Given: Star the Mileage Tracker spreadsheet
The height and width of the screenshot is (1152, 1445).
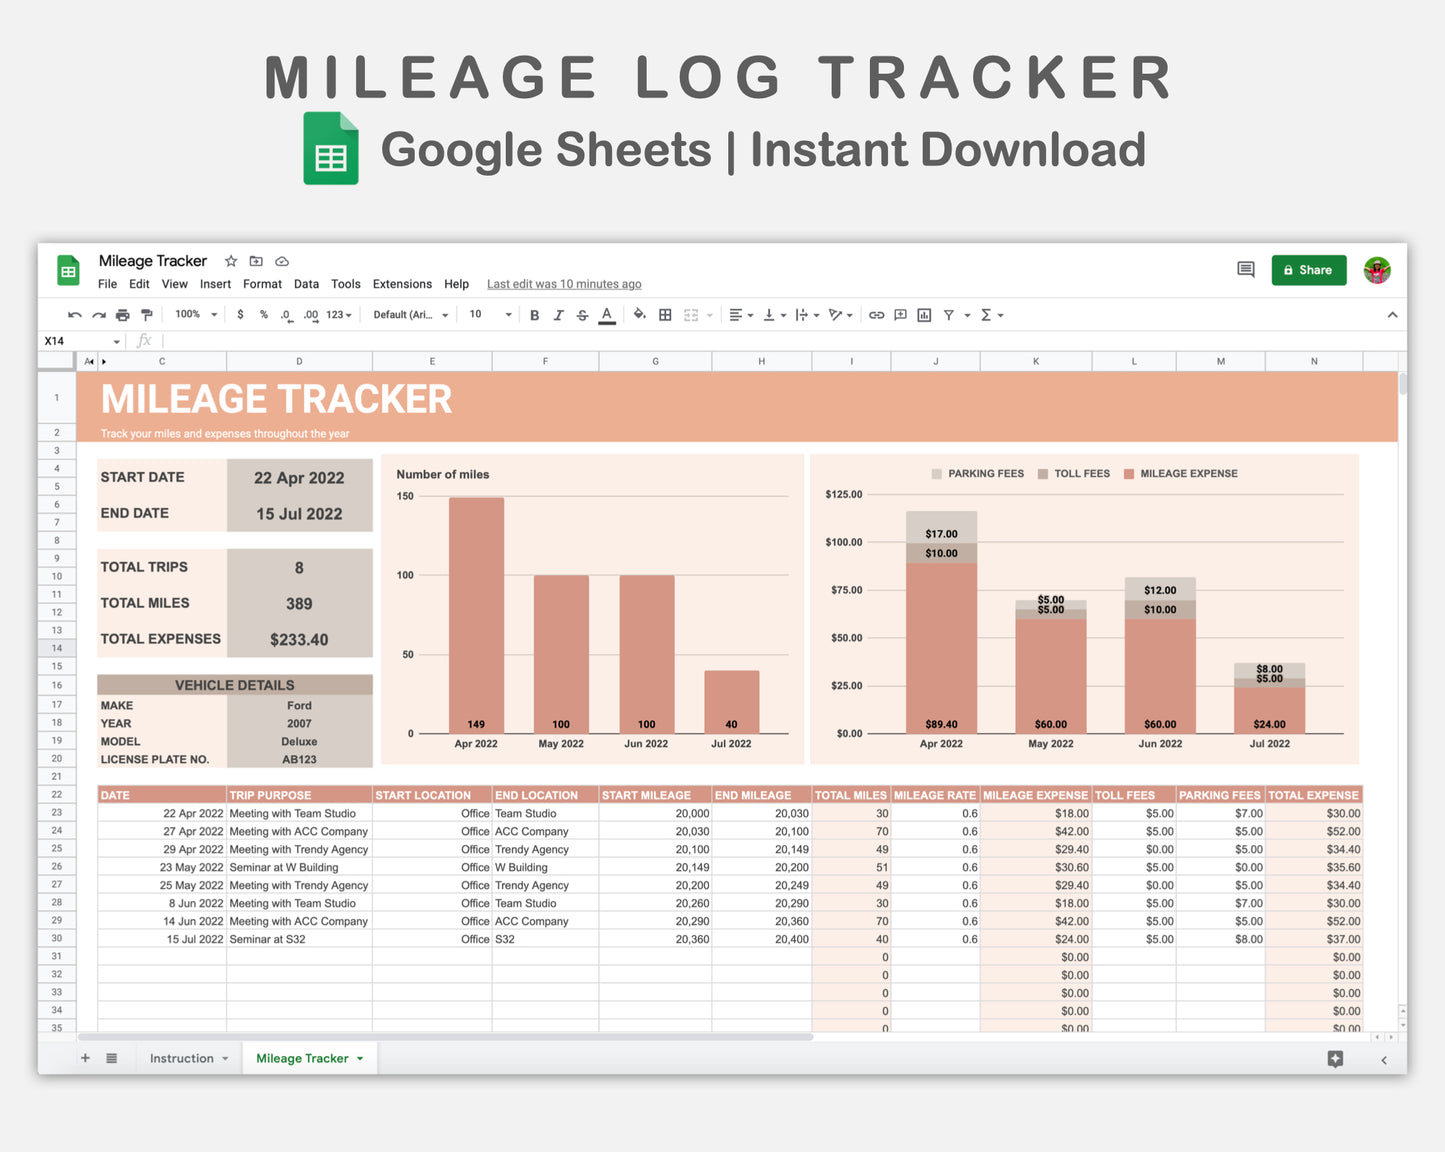Looking at the screenshot, I should click(230, 260).
